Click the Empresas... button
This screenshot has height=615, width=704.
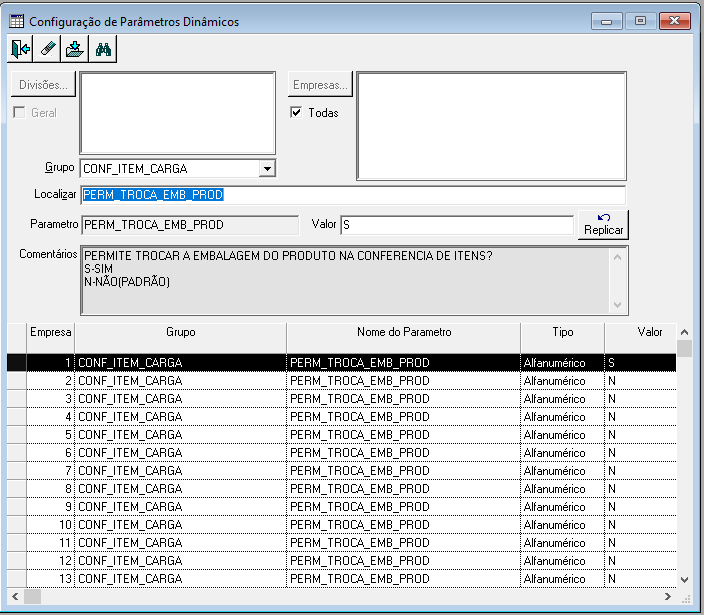point(320,84)
